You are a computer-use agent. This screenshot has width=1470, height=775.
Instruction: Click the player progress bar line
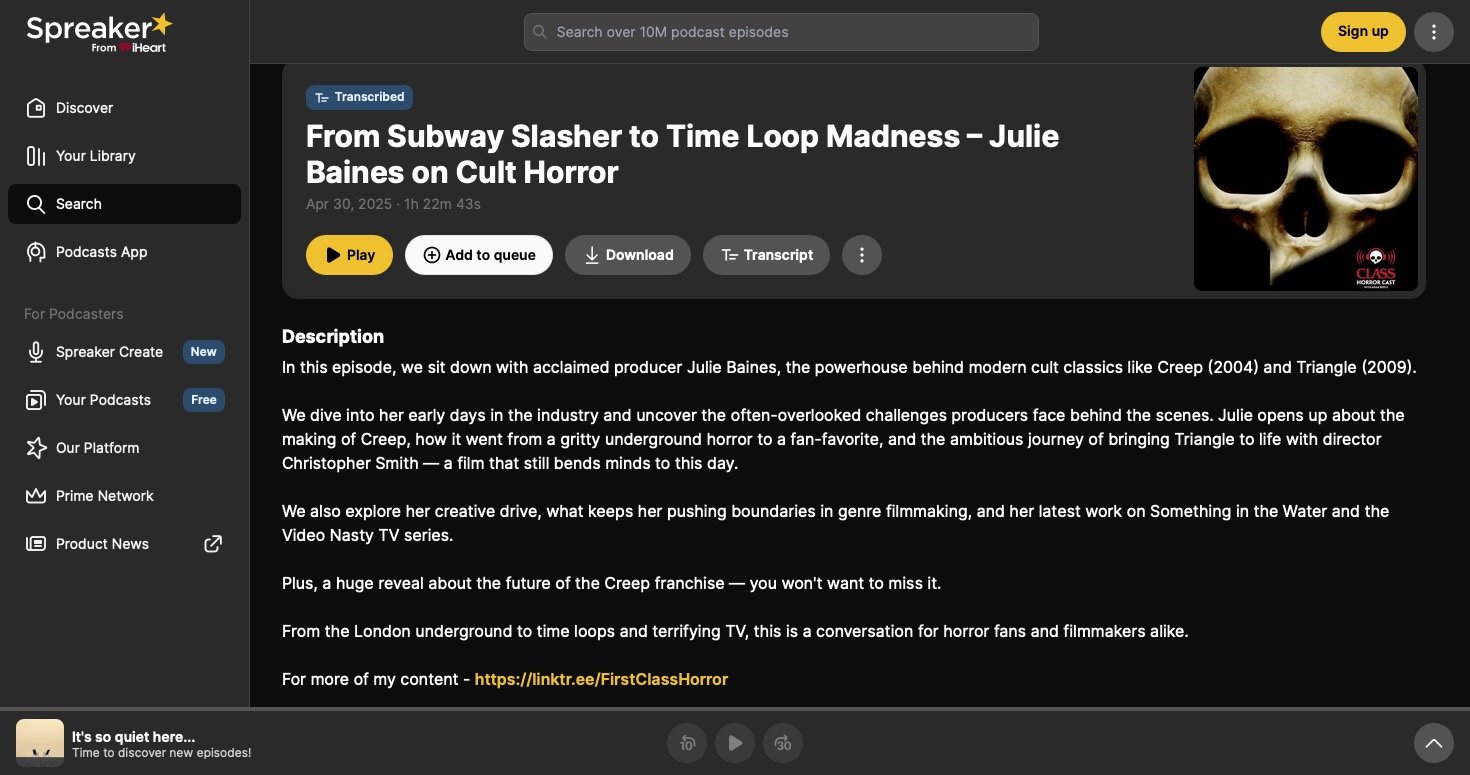735,709
